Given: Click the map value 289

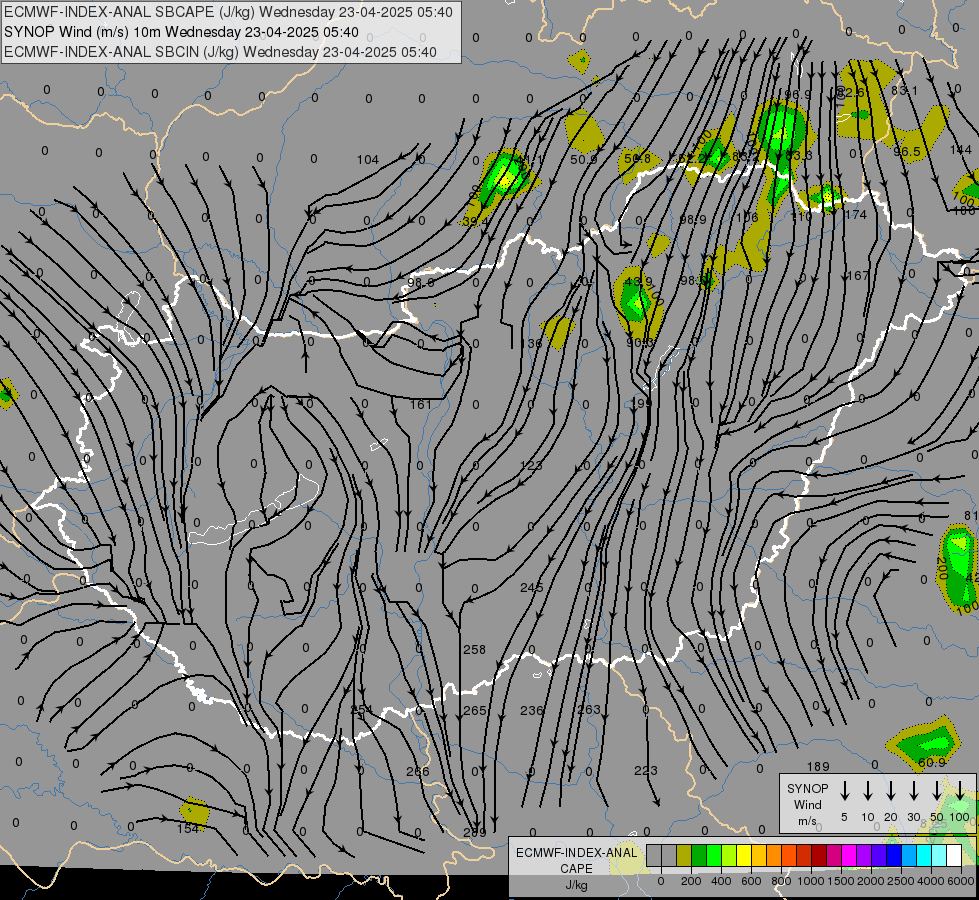Looking at the screenshot, I should click(x=475, y=833).
